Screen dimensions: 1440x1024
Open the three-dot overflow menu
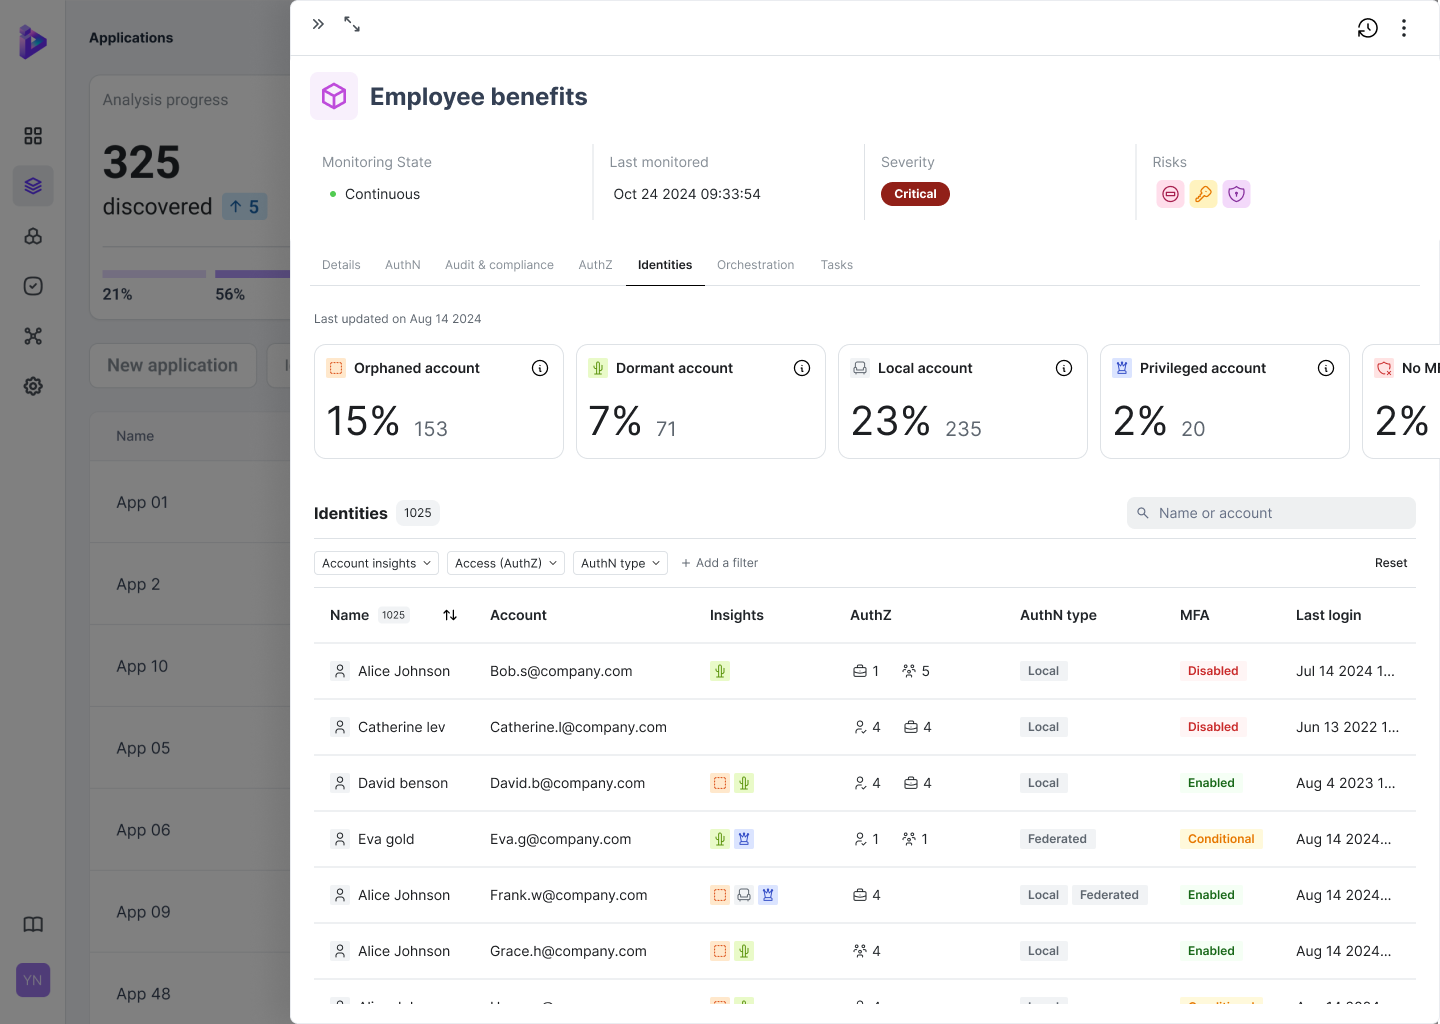(x=1404, y=28)
